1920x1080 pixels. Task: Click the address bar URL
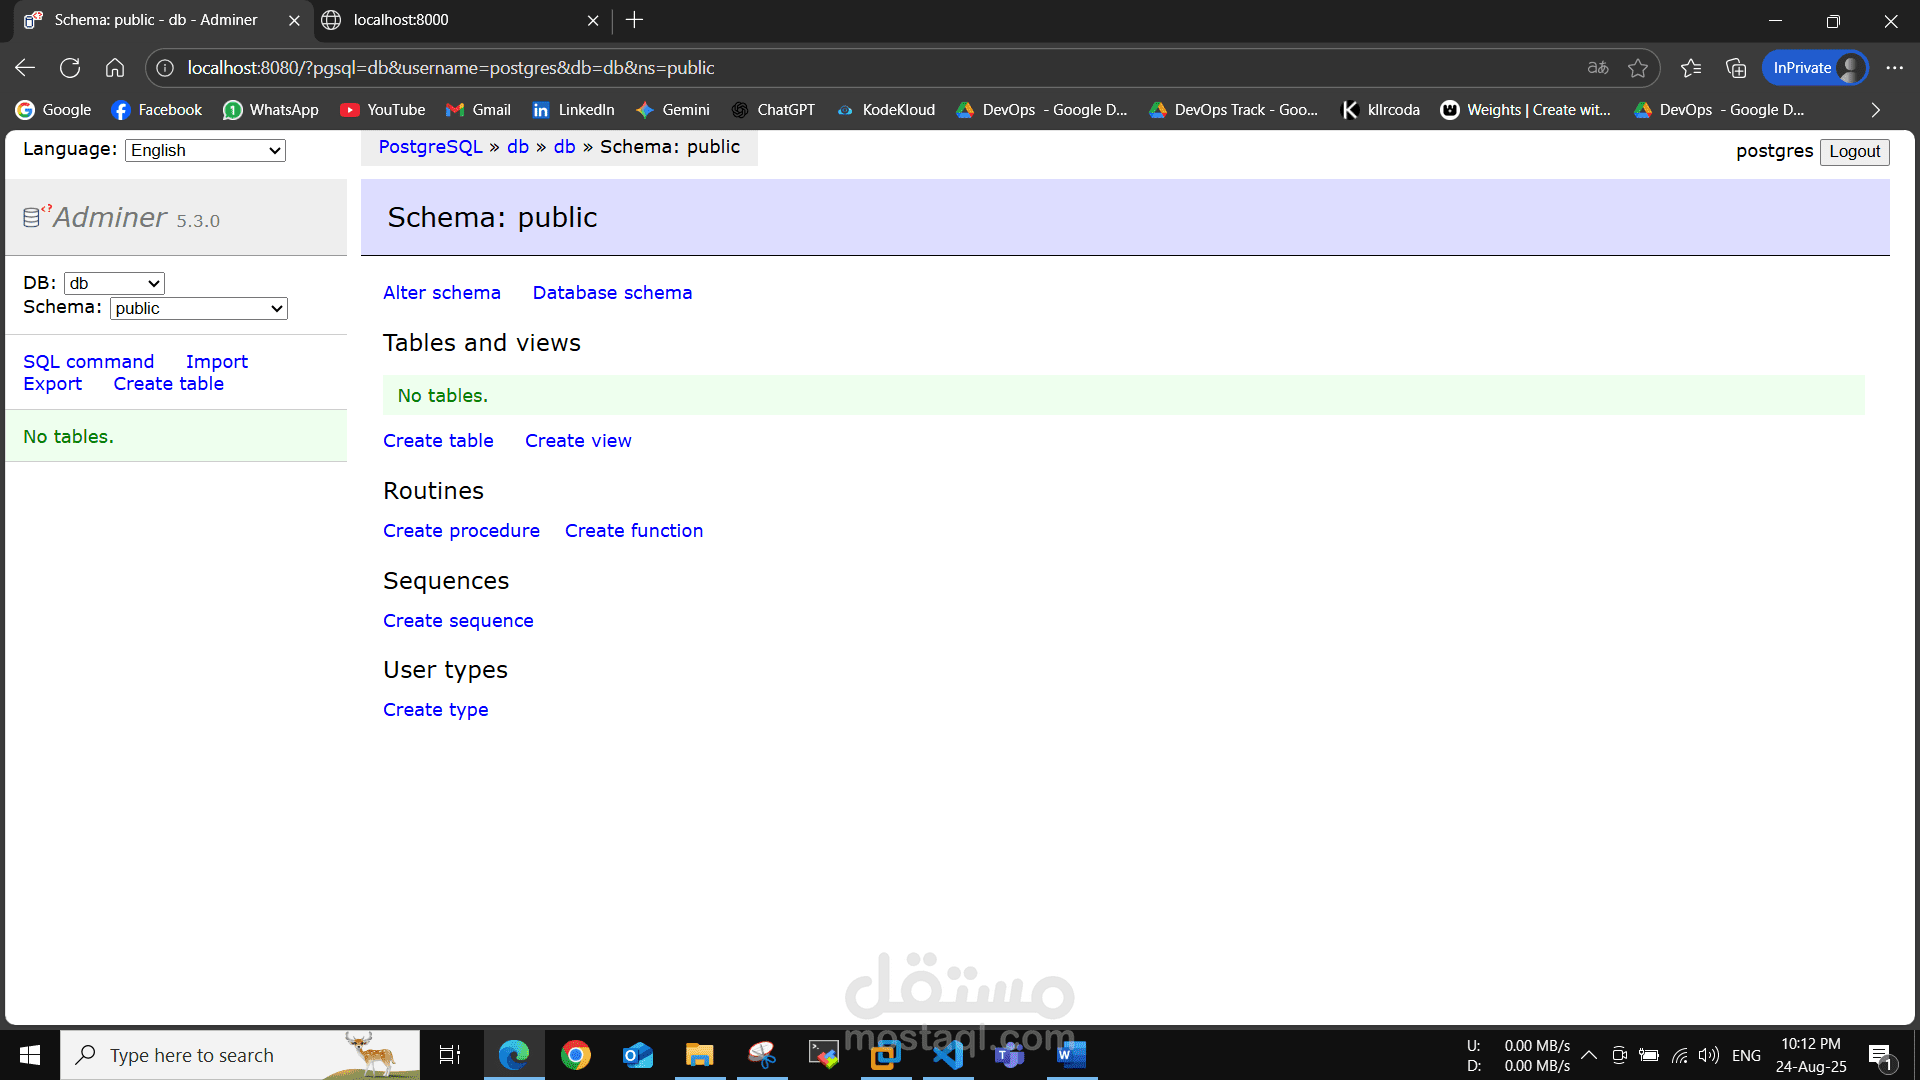click(451, 68)
